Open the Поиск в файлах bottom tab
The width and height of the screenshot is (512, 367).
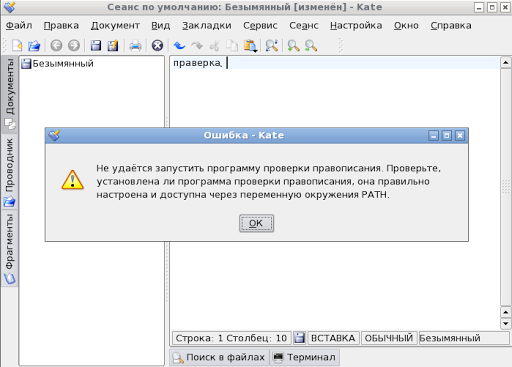(219, 357)
